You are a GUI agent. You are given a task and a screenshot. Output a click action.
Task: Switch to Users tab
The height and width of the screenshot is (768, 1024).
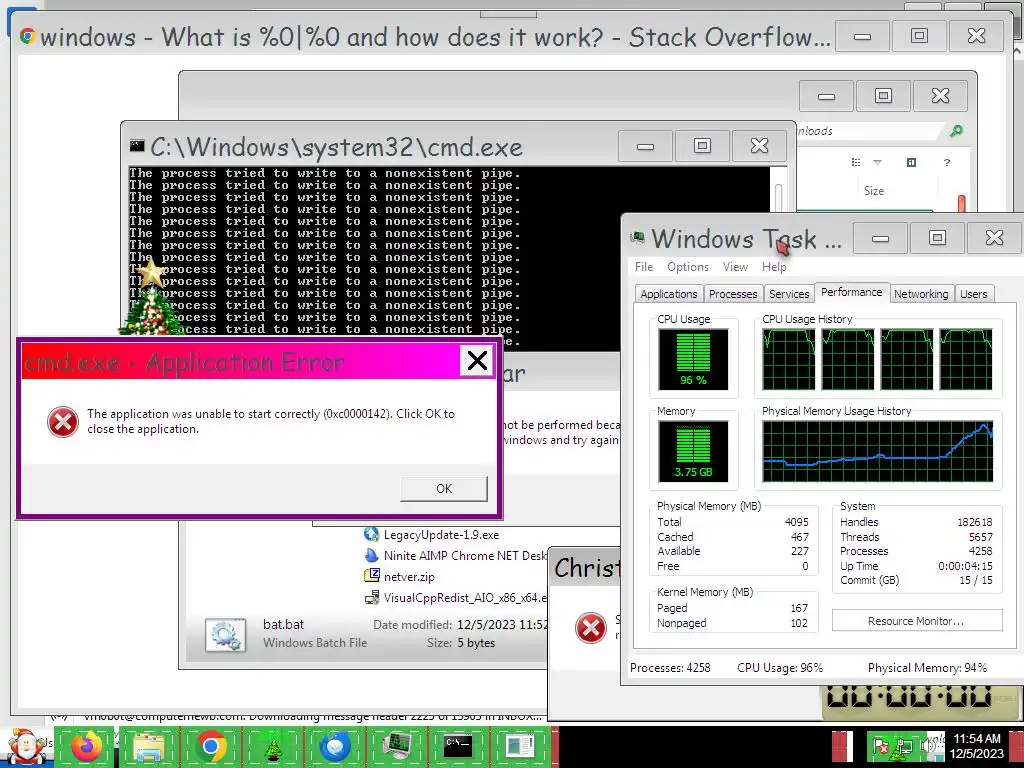pos(973,294)
